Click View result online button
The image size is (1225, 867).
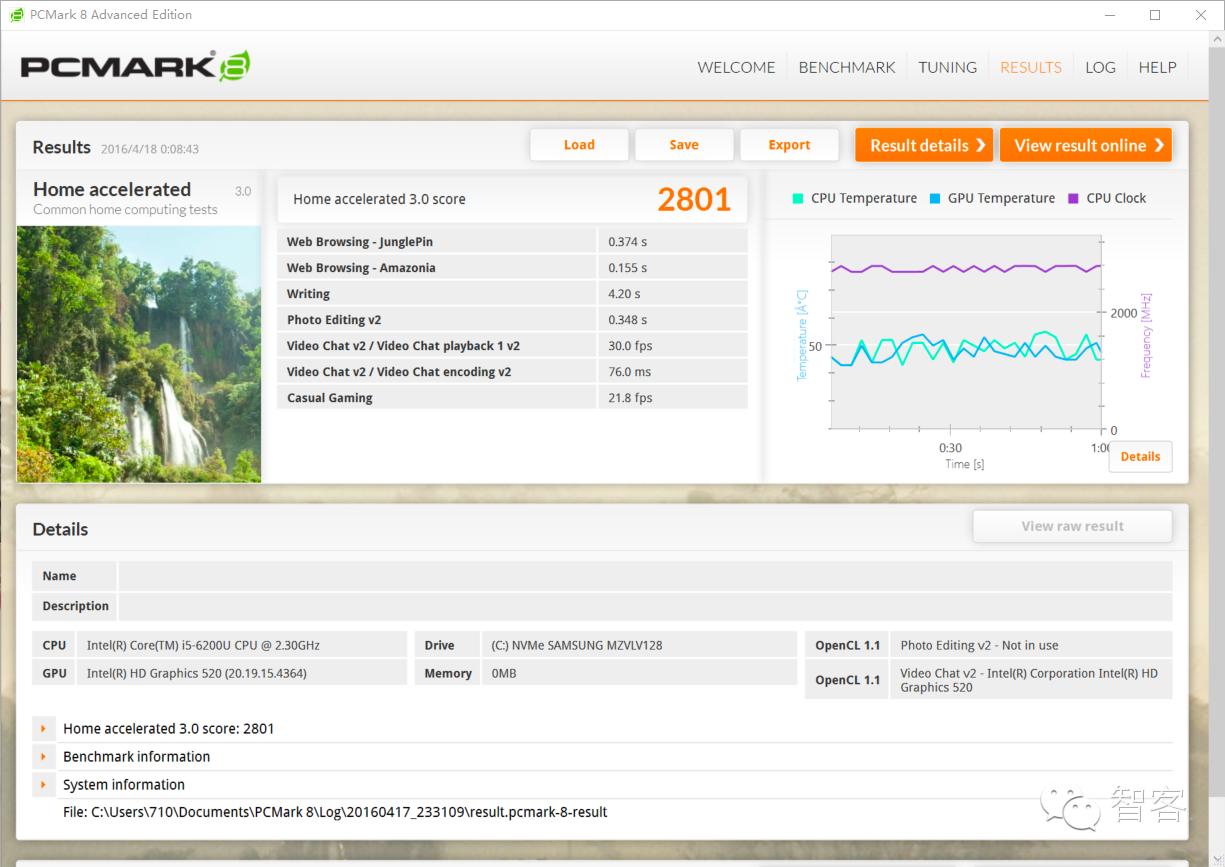click(x=1085, y=145)
